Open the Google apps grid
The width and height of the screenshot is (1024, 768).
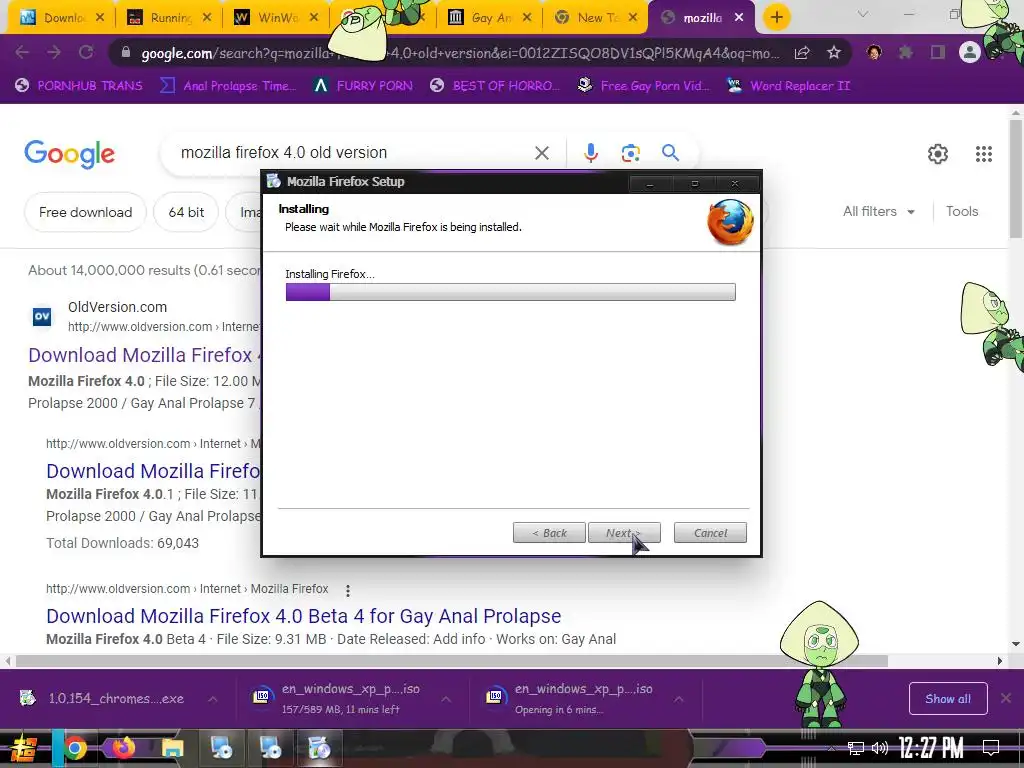click(x=984, y=154)
